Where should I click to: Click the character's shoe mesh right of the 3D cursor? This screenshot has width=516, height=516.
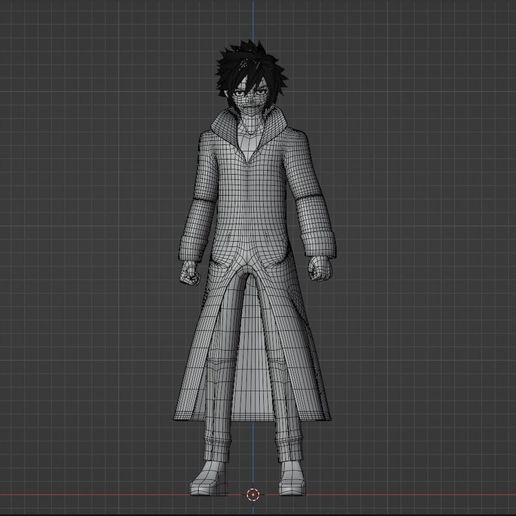pos(292,479)
